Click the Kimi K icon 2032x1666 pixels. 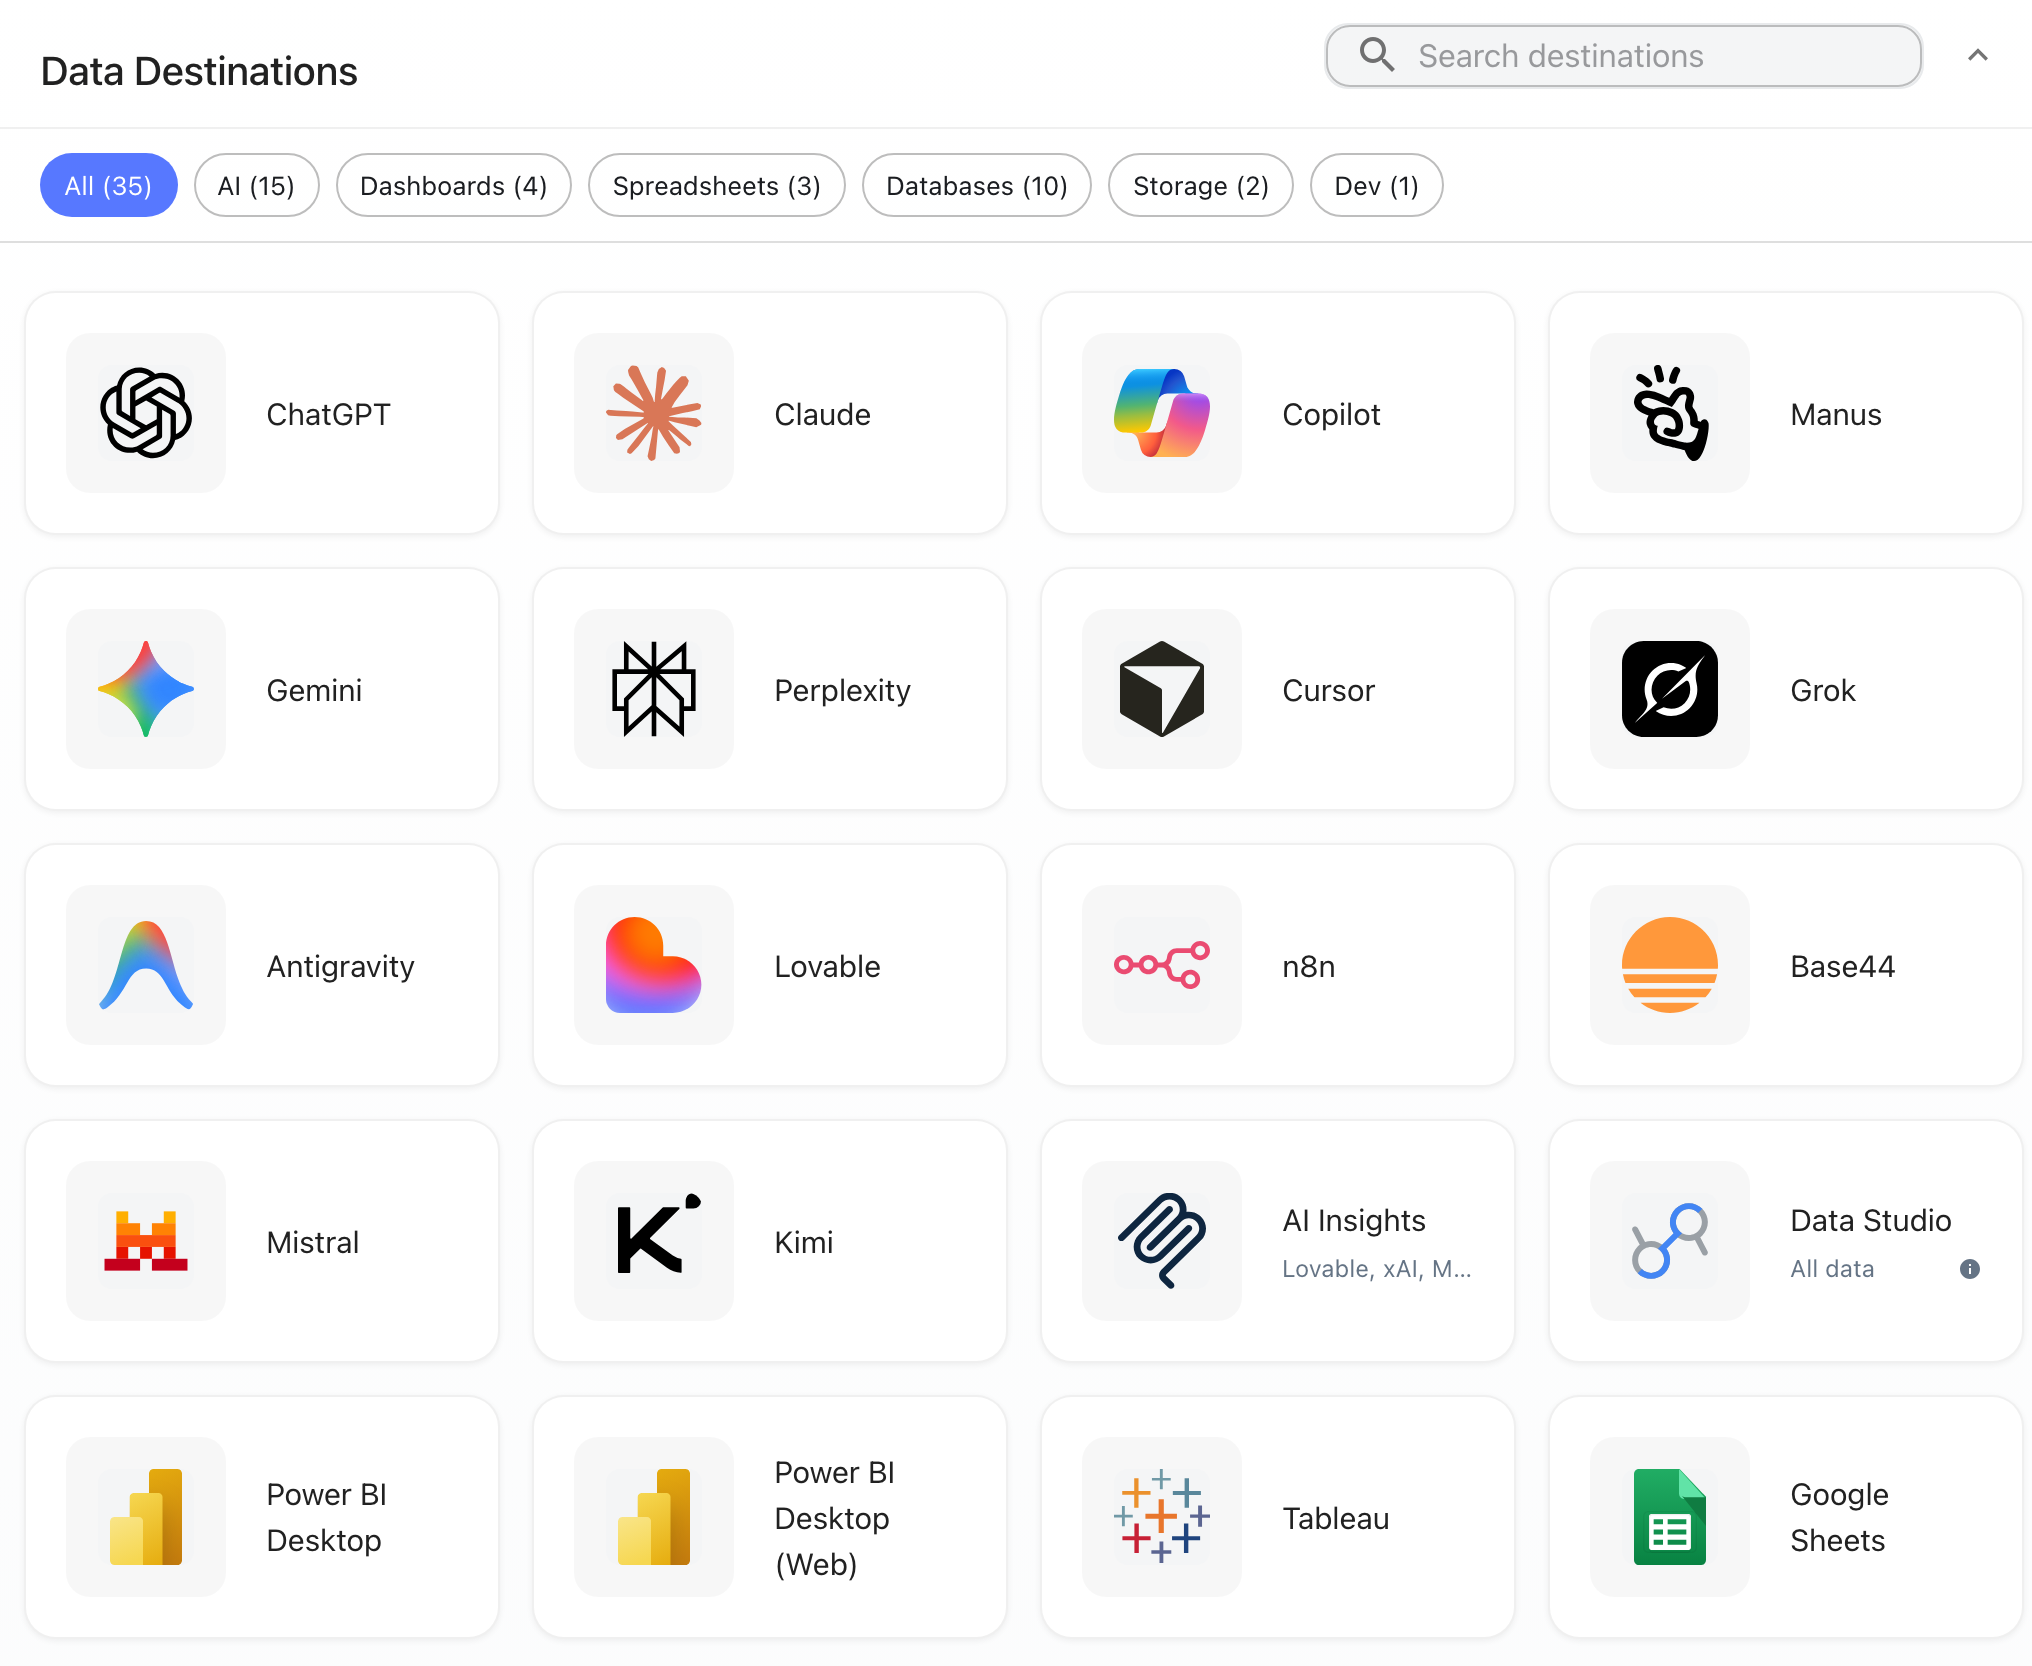pos(658,1235)
